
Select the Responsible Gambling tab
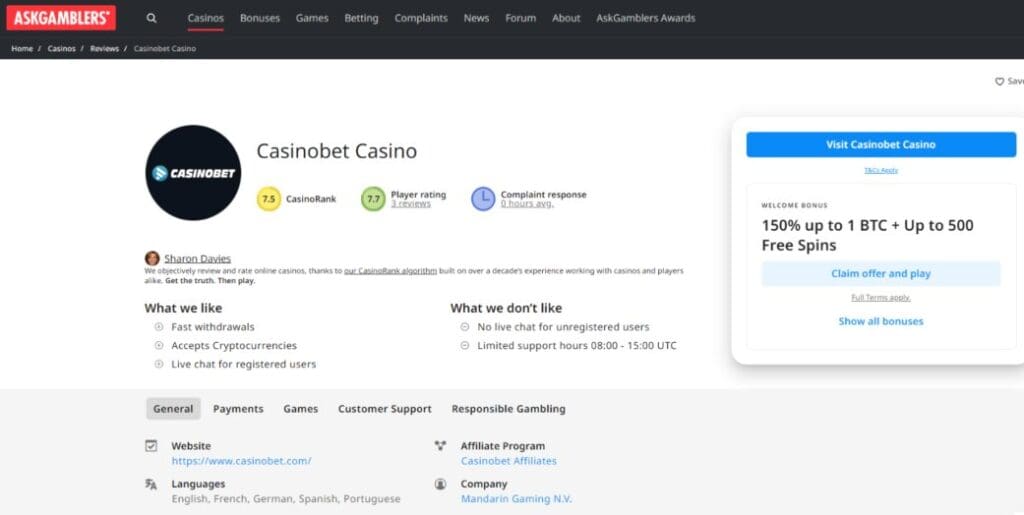pos(508,409)
